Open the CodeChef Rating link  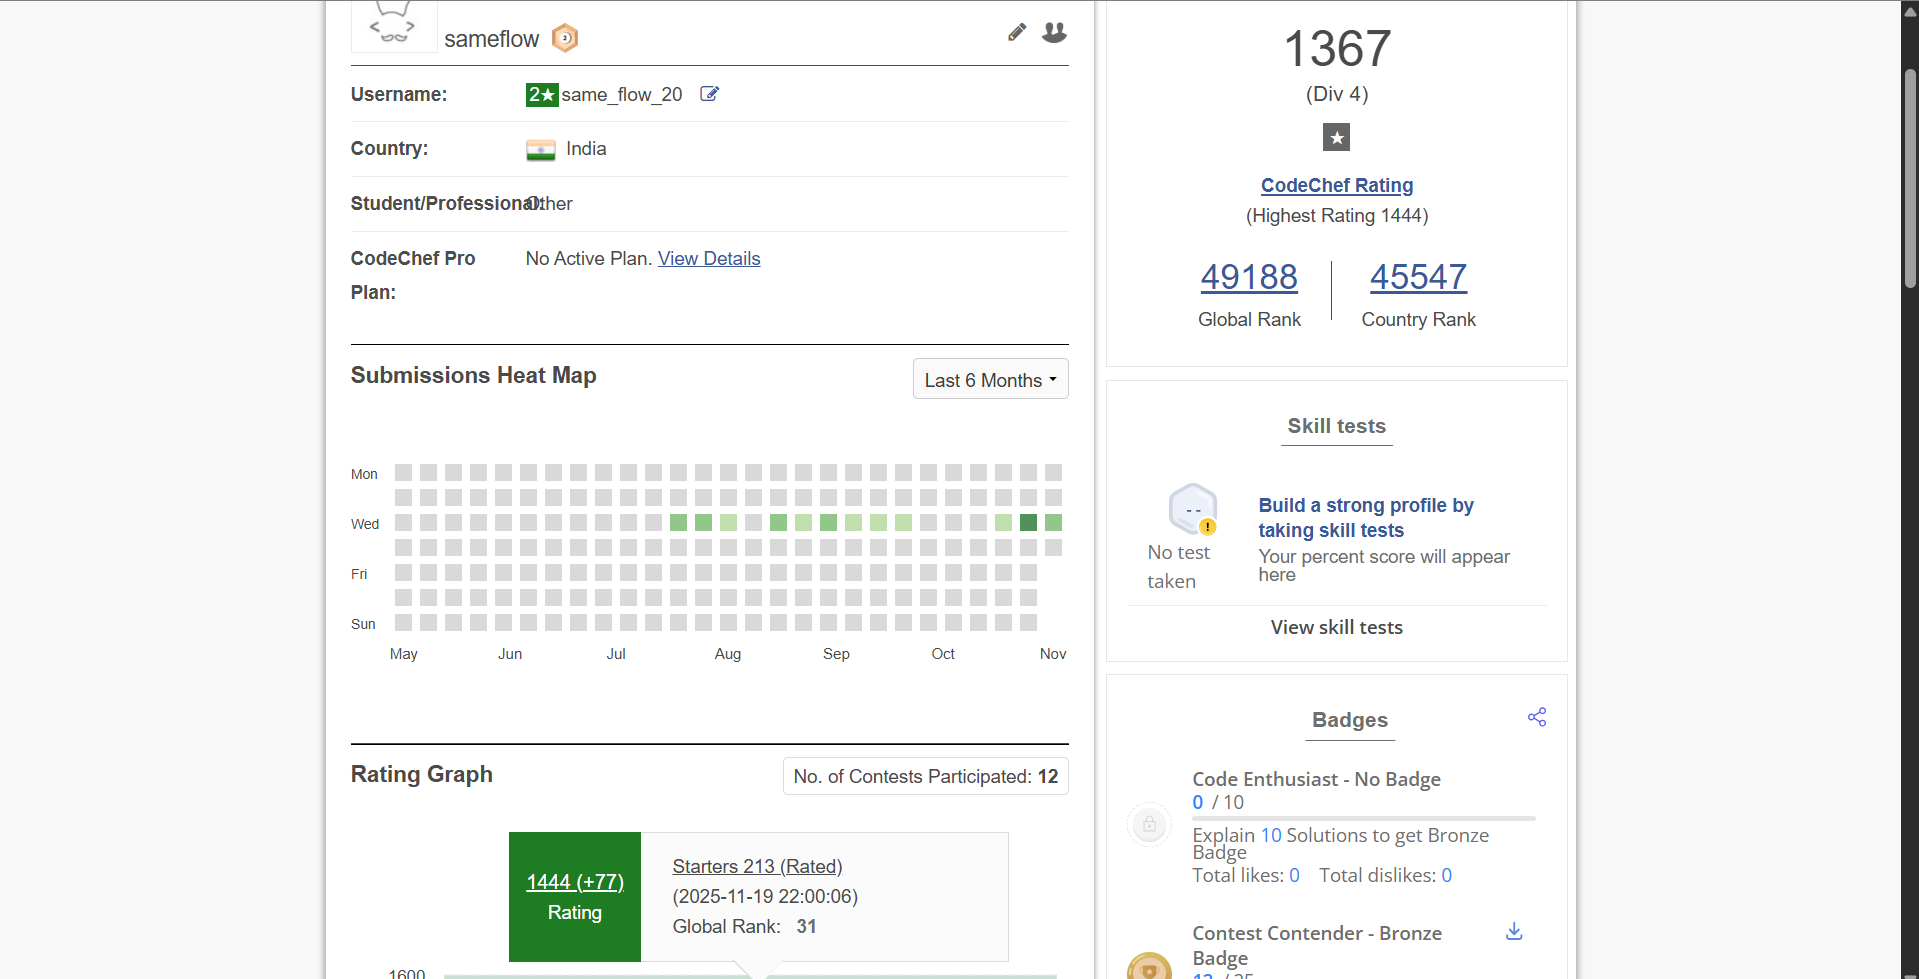tap(1337, 185)
